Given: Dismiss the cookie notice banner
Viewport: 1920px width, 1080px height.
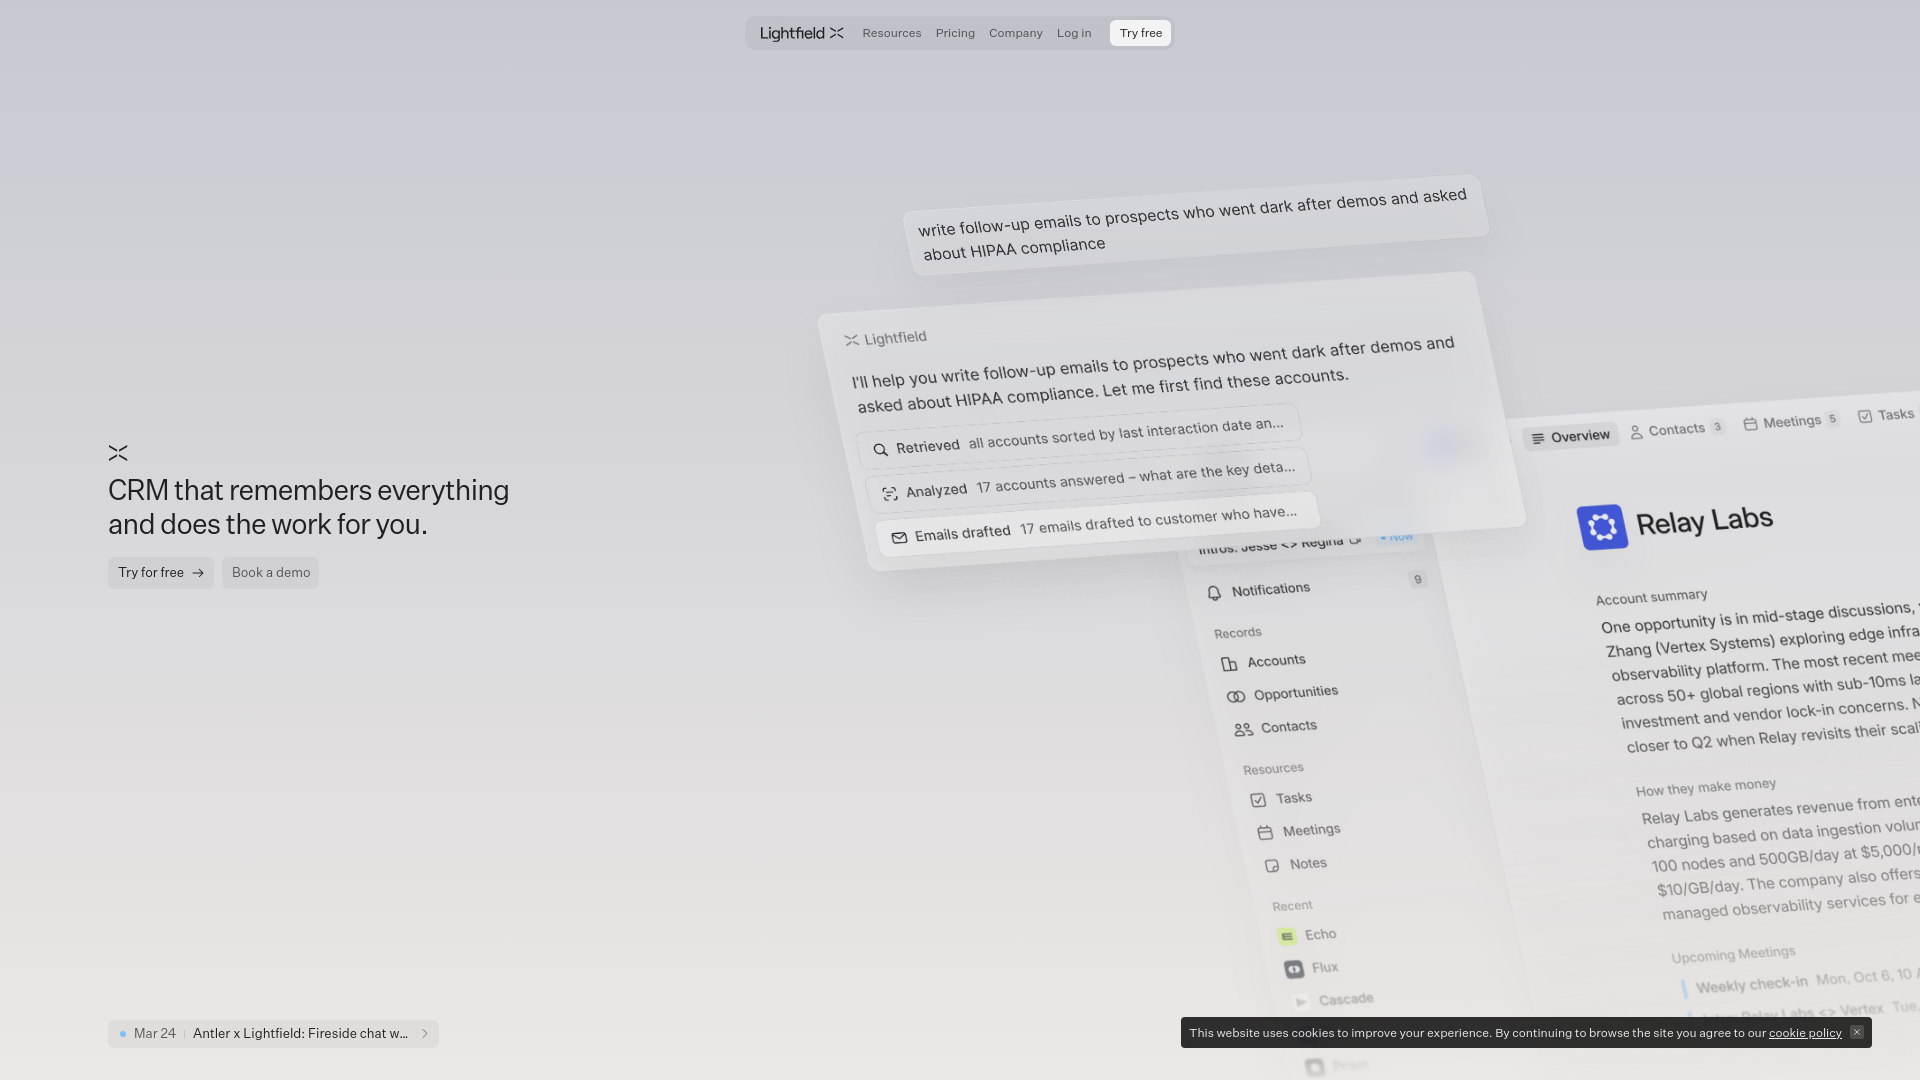Looking at the screenshot, I should 1856,1032.
